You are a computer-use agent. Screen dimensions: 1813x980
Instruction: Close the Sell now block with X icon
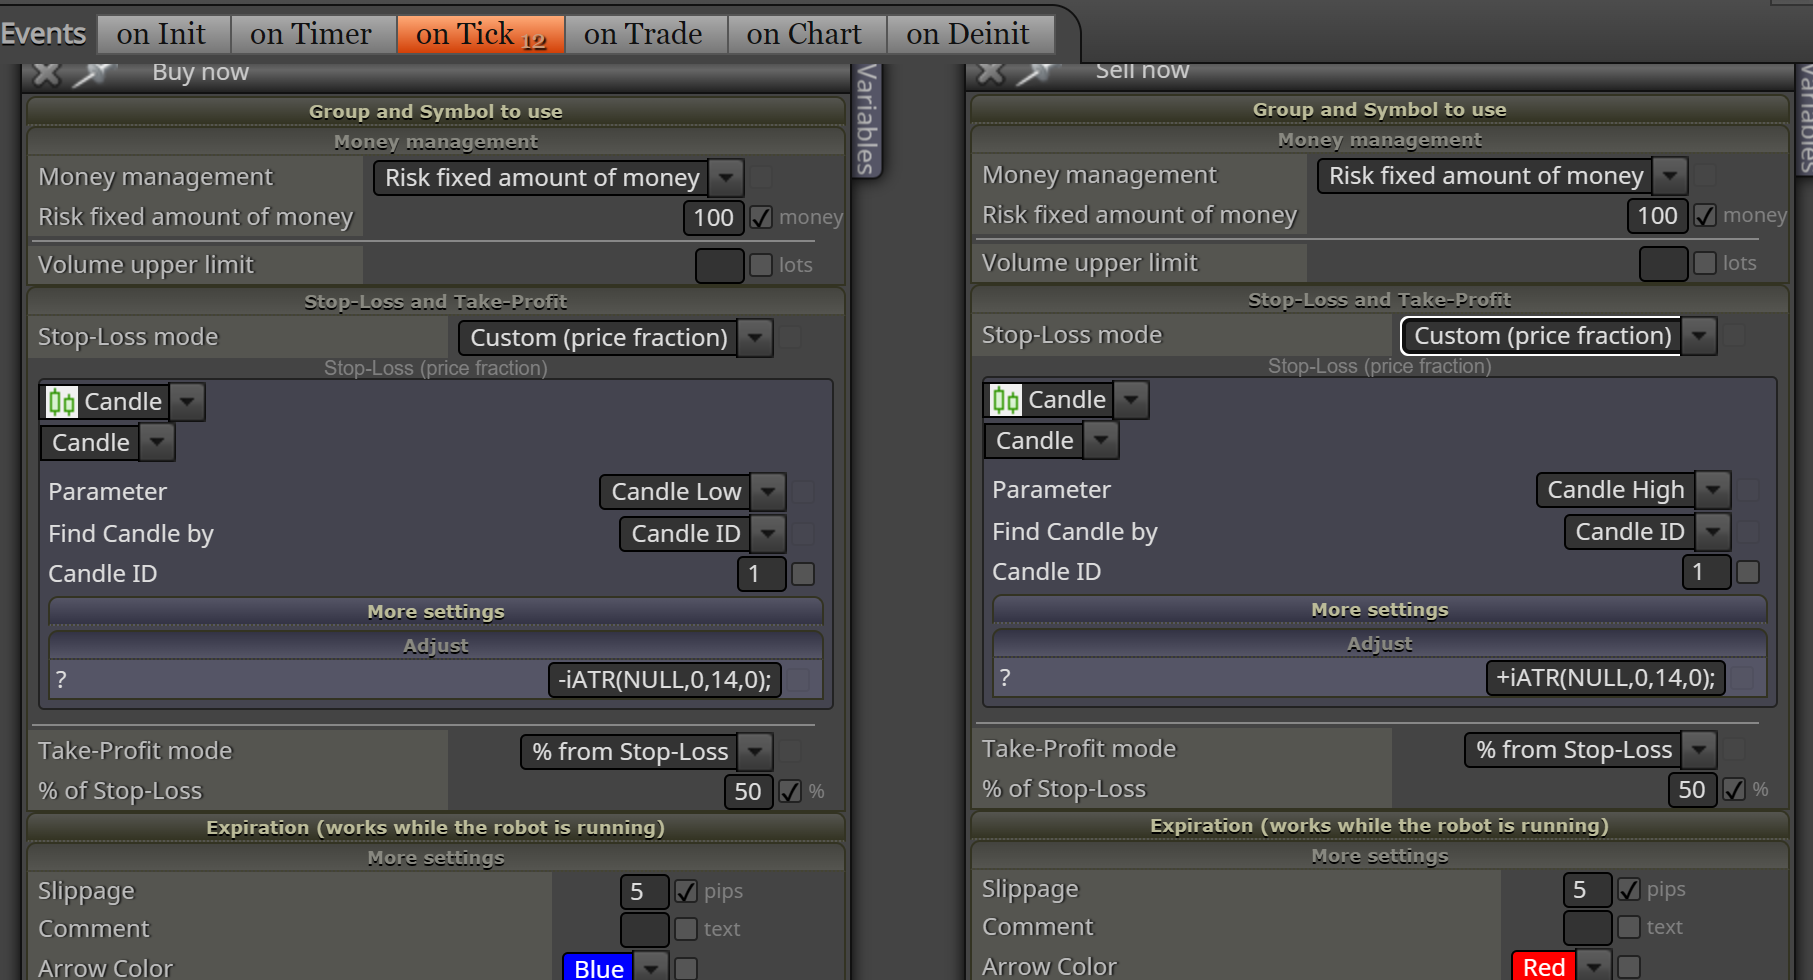[990, 72]
